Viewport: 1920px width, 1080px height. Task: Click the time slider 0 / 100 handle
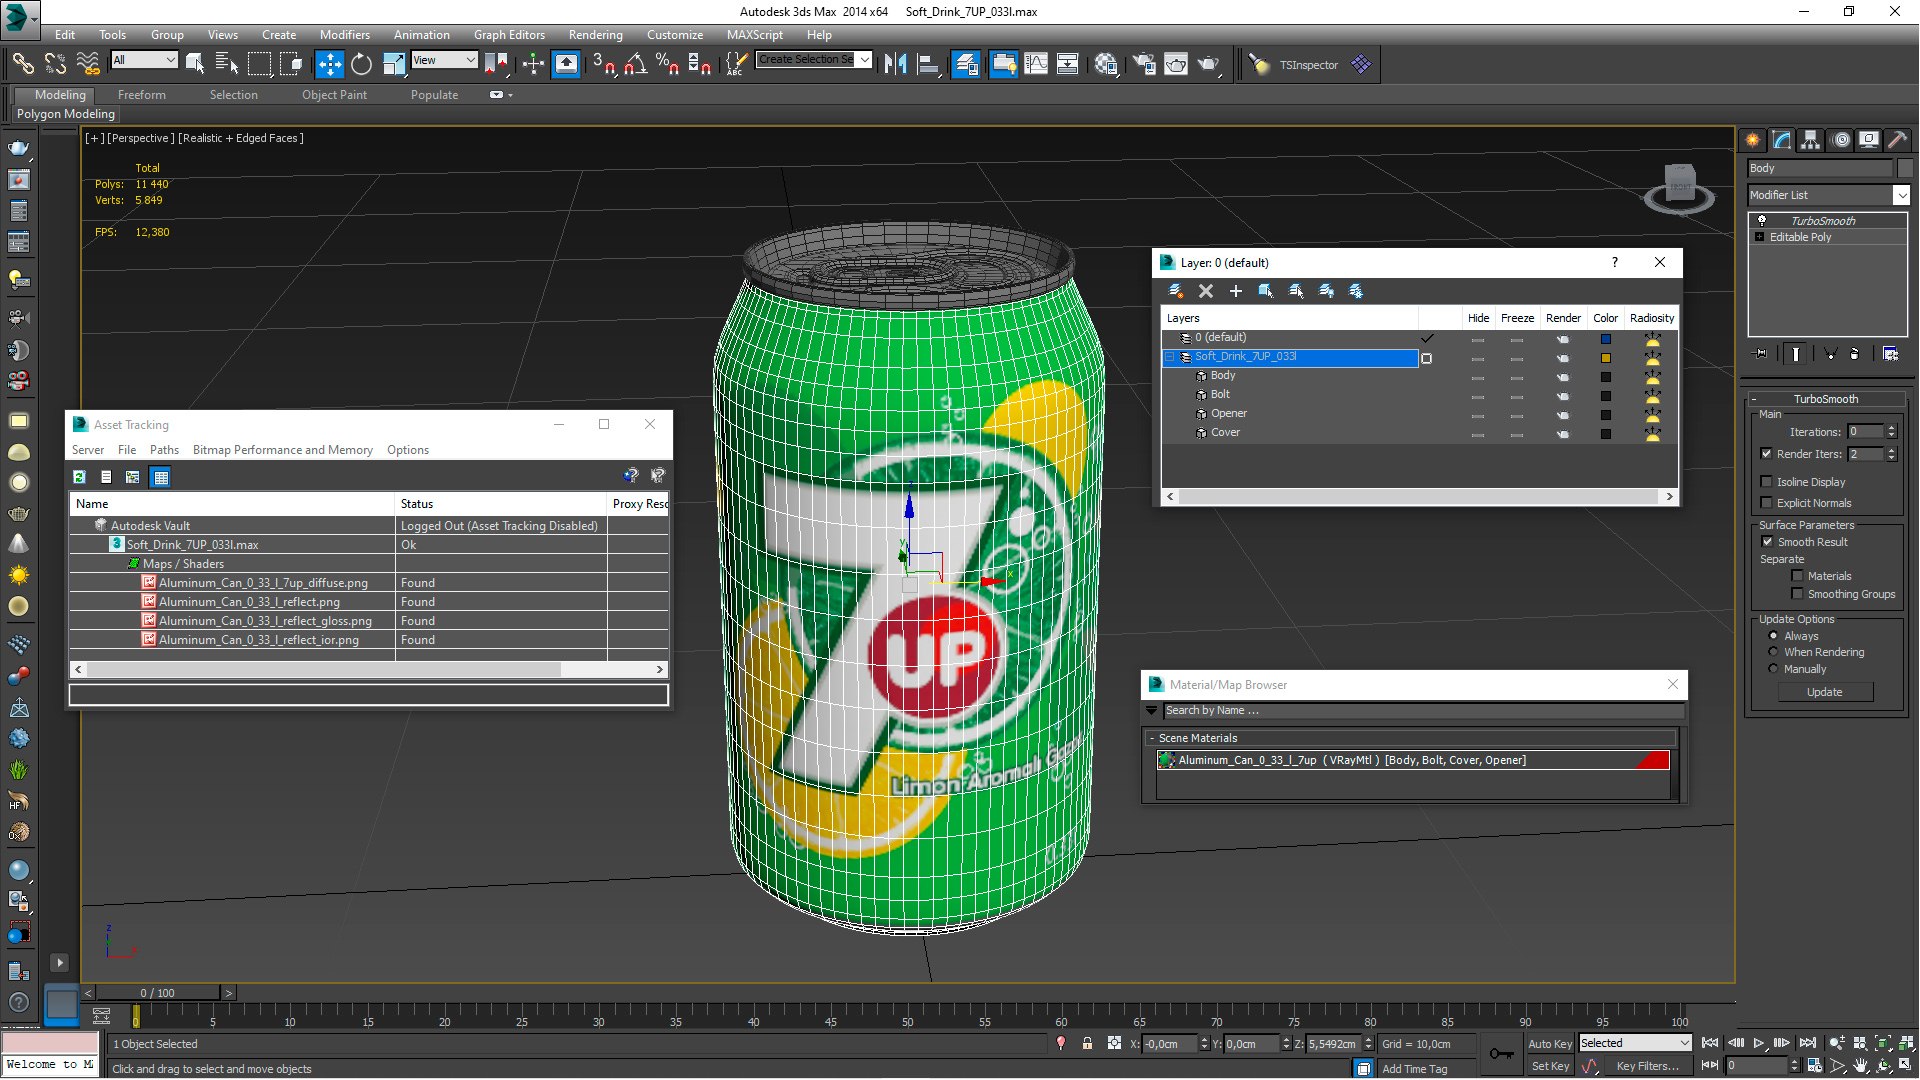coord(157,993)
